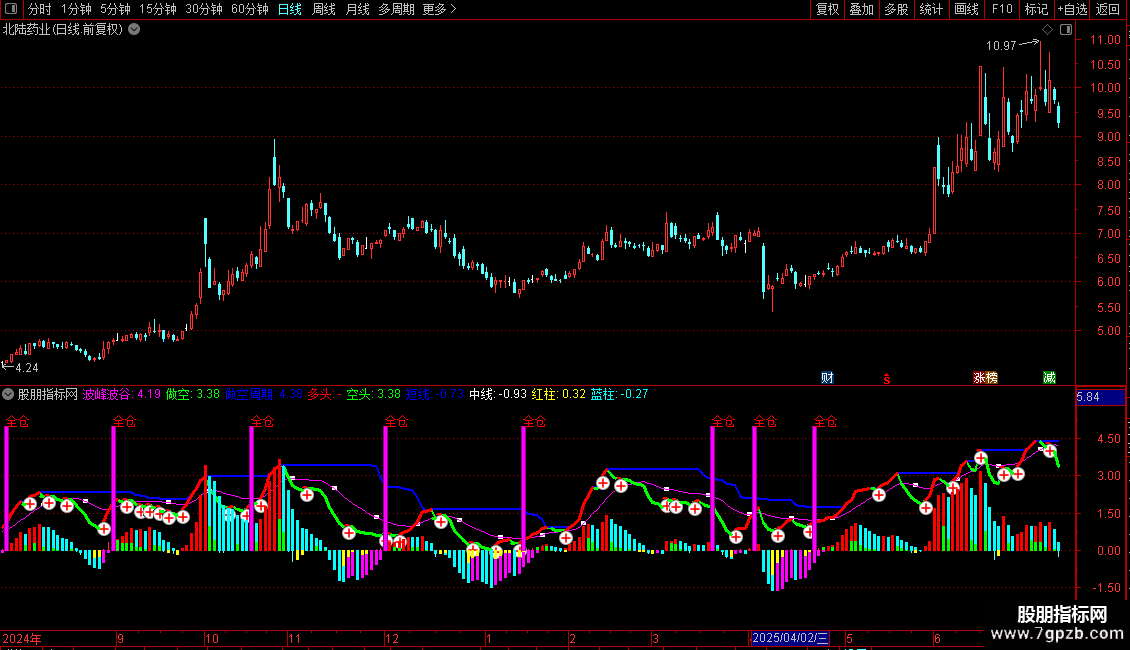Open the 多周期 multi-period view
Viewport: 1130px width, 650px height.
pos(396,9)
